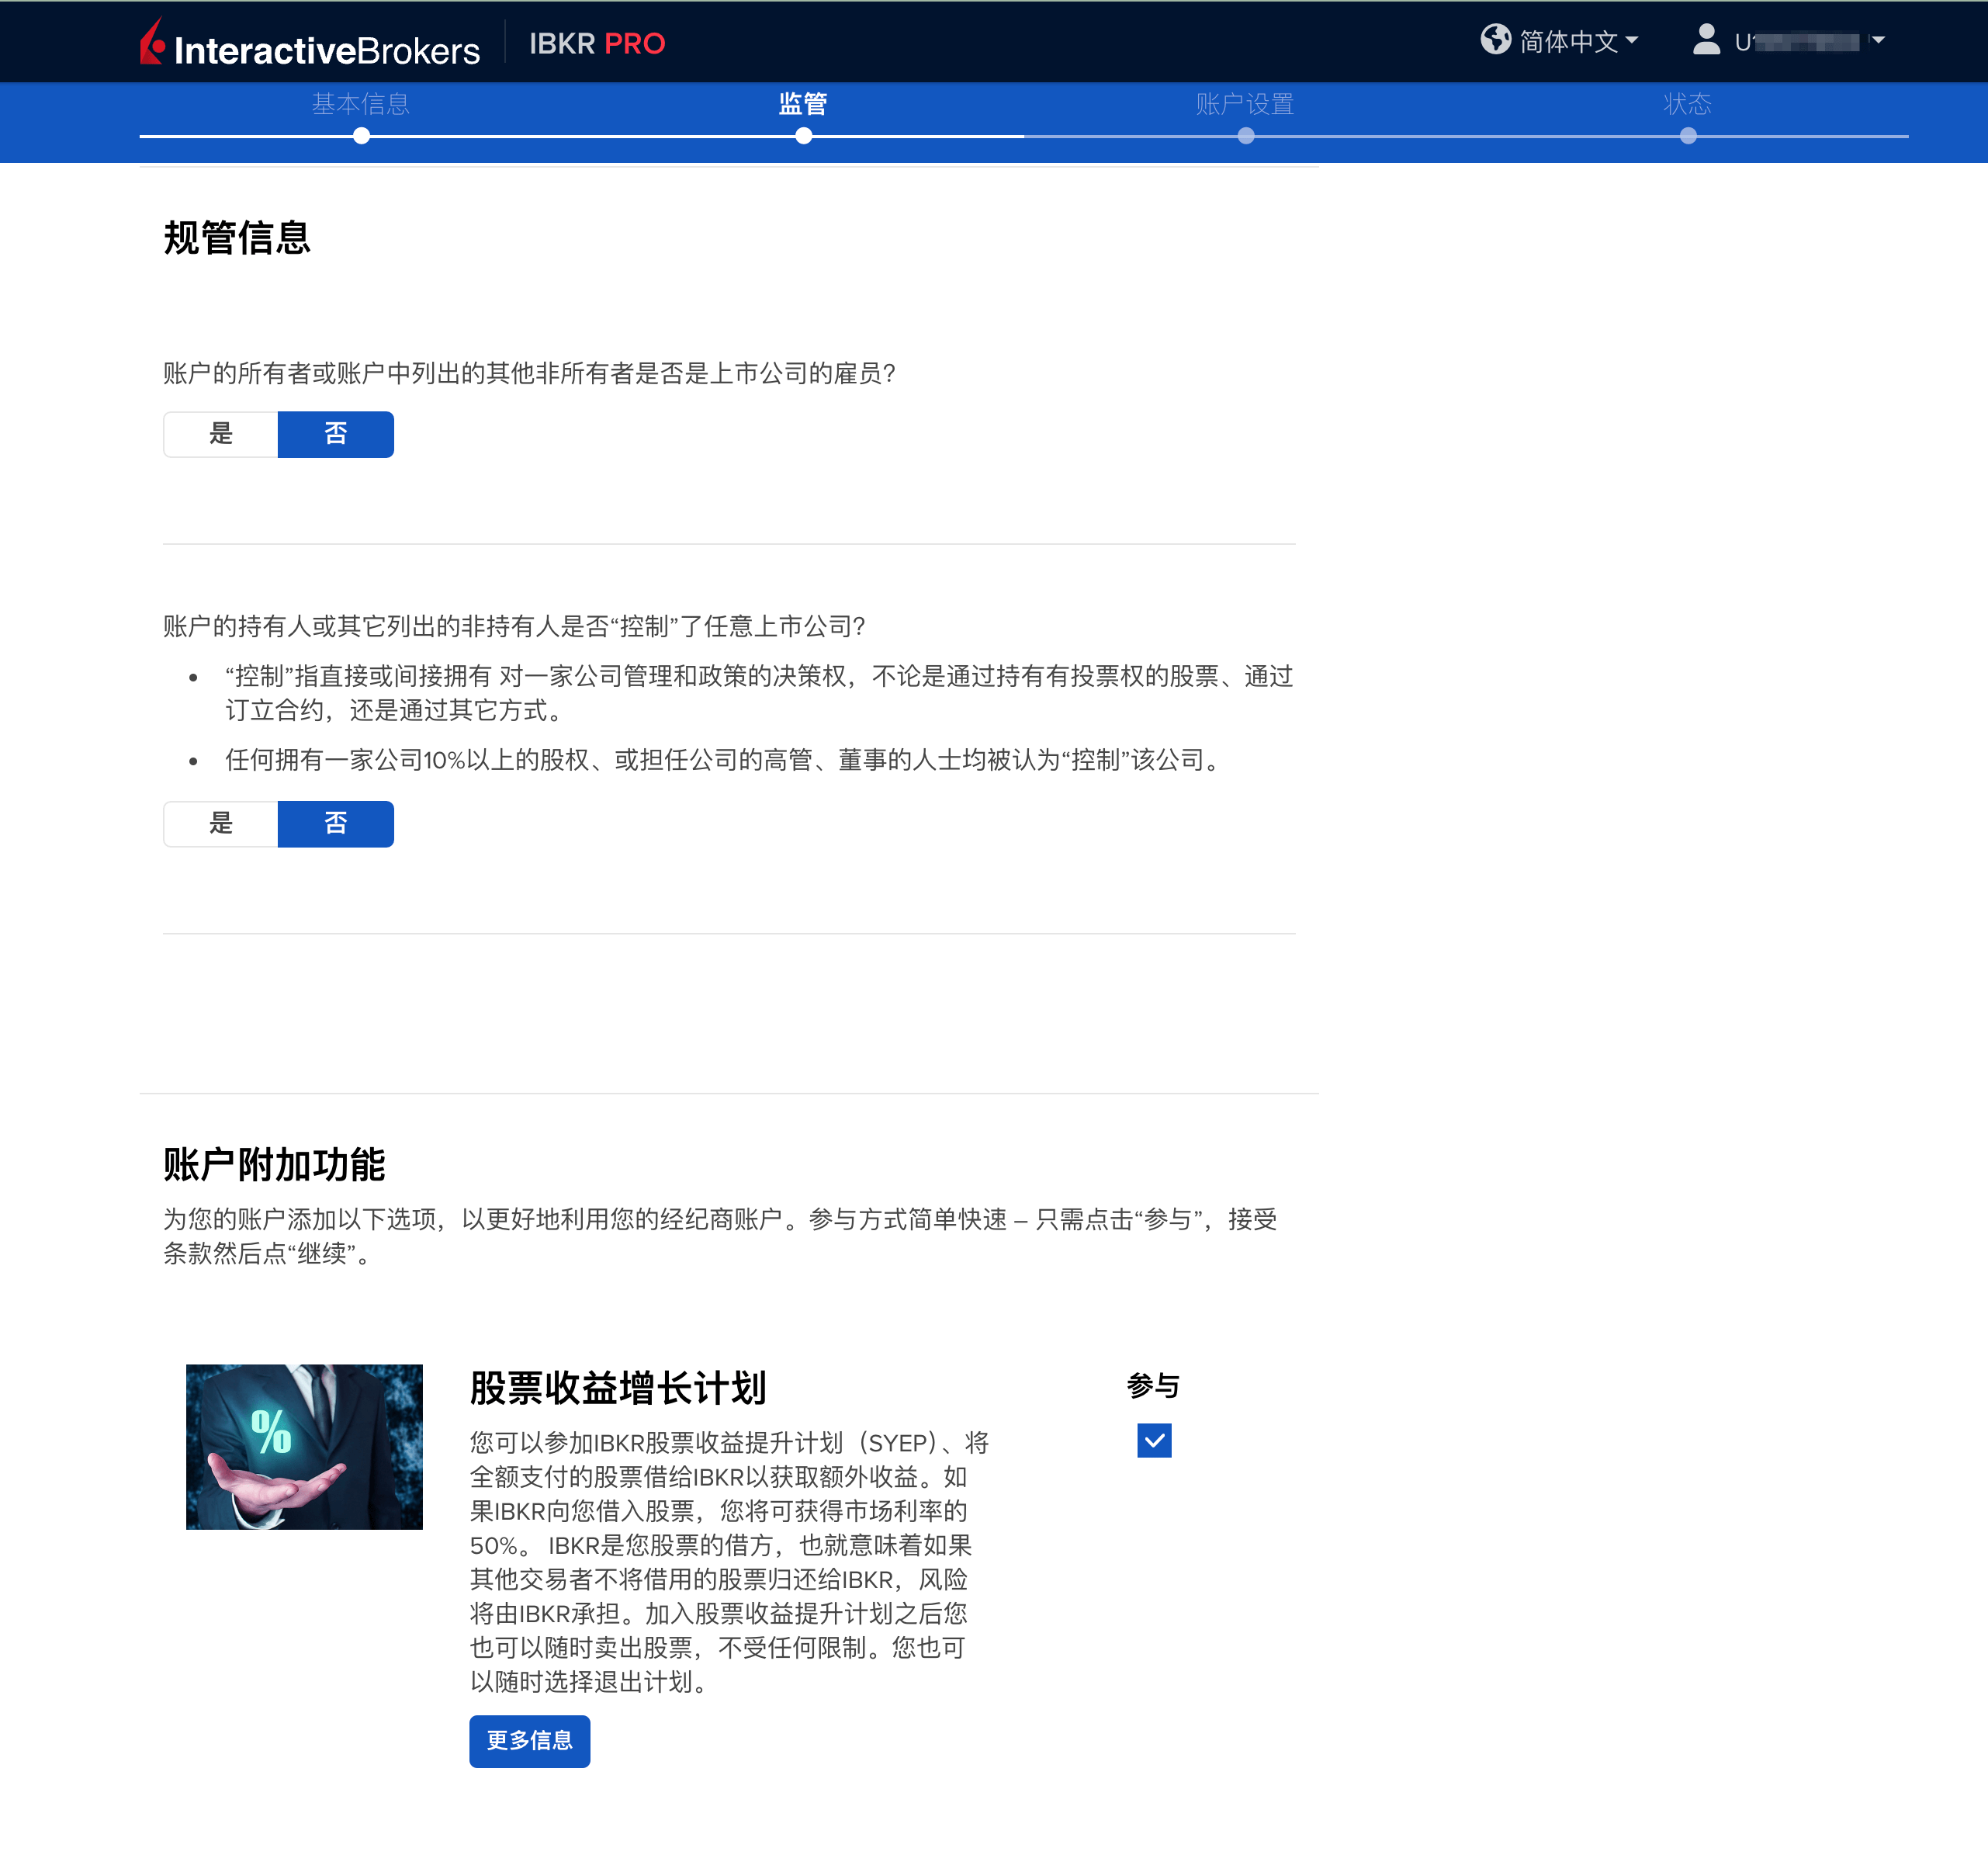Click the globe language icon
Image resolution: width=1988 pixels, height=1855 pixels.
point(1496,40)
